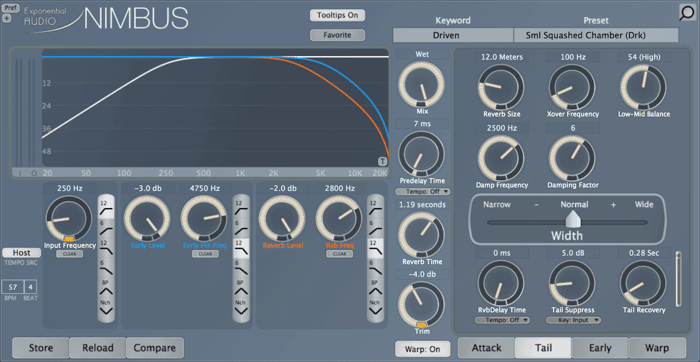
Task: Switch to the Attack tab
Action: pyautogui.click(x=487, y=348)
